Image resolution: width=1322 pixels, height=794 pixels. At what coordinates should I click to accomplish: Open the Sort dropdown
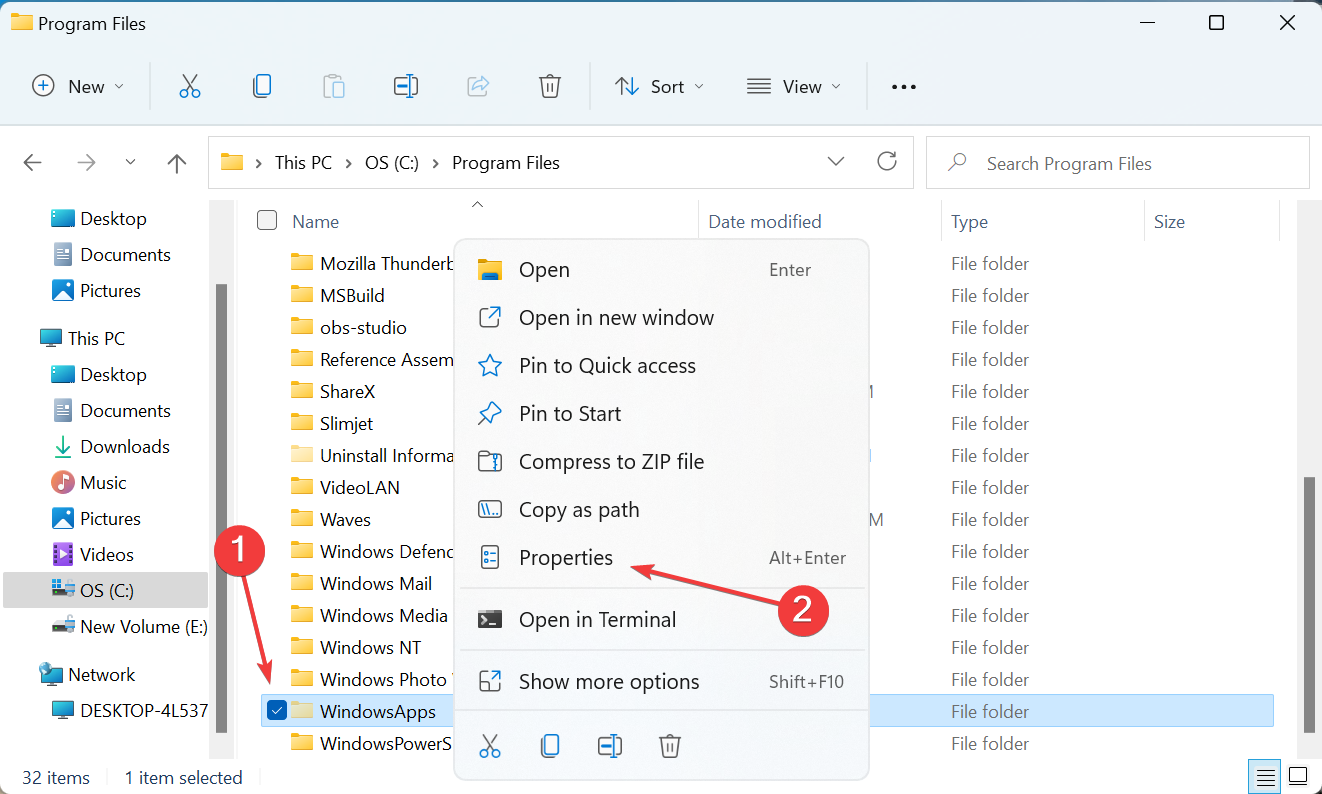tap(660, 87)
